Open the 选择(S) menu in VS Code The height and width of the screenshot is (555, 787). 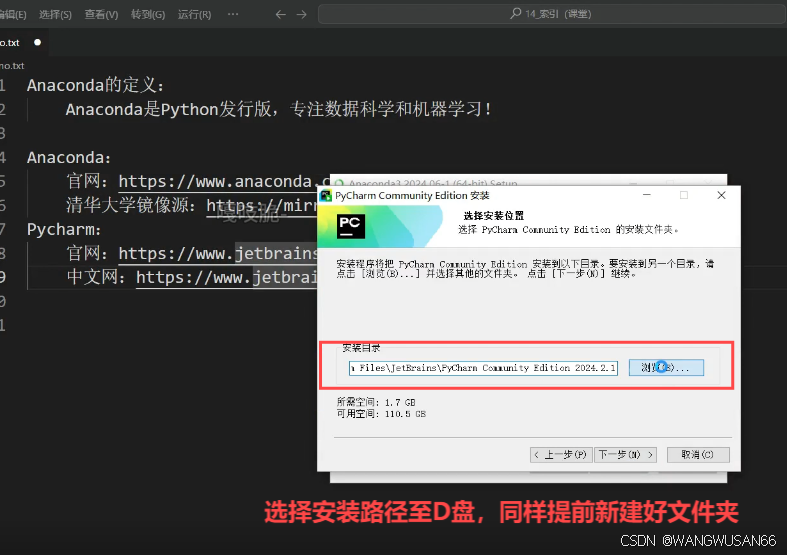click(x=55, y=15)
